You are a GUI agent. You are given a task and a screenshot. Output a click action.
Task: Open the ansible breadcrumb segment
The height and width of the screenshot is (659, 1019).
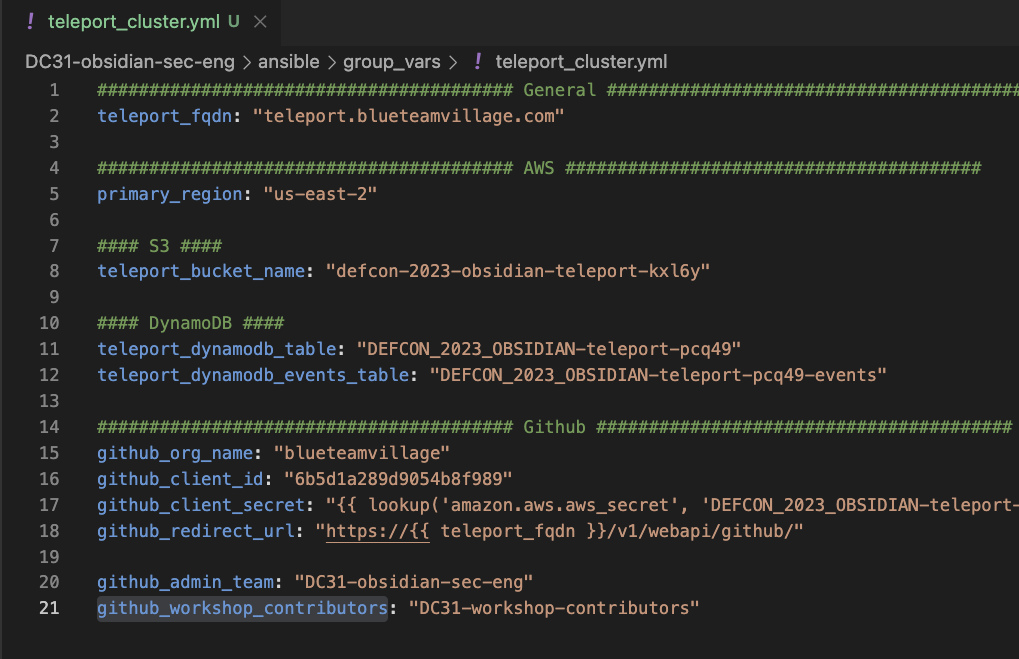coord(289,62)
